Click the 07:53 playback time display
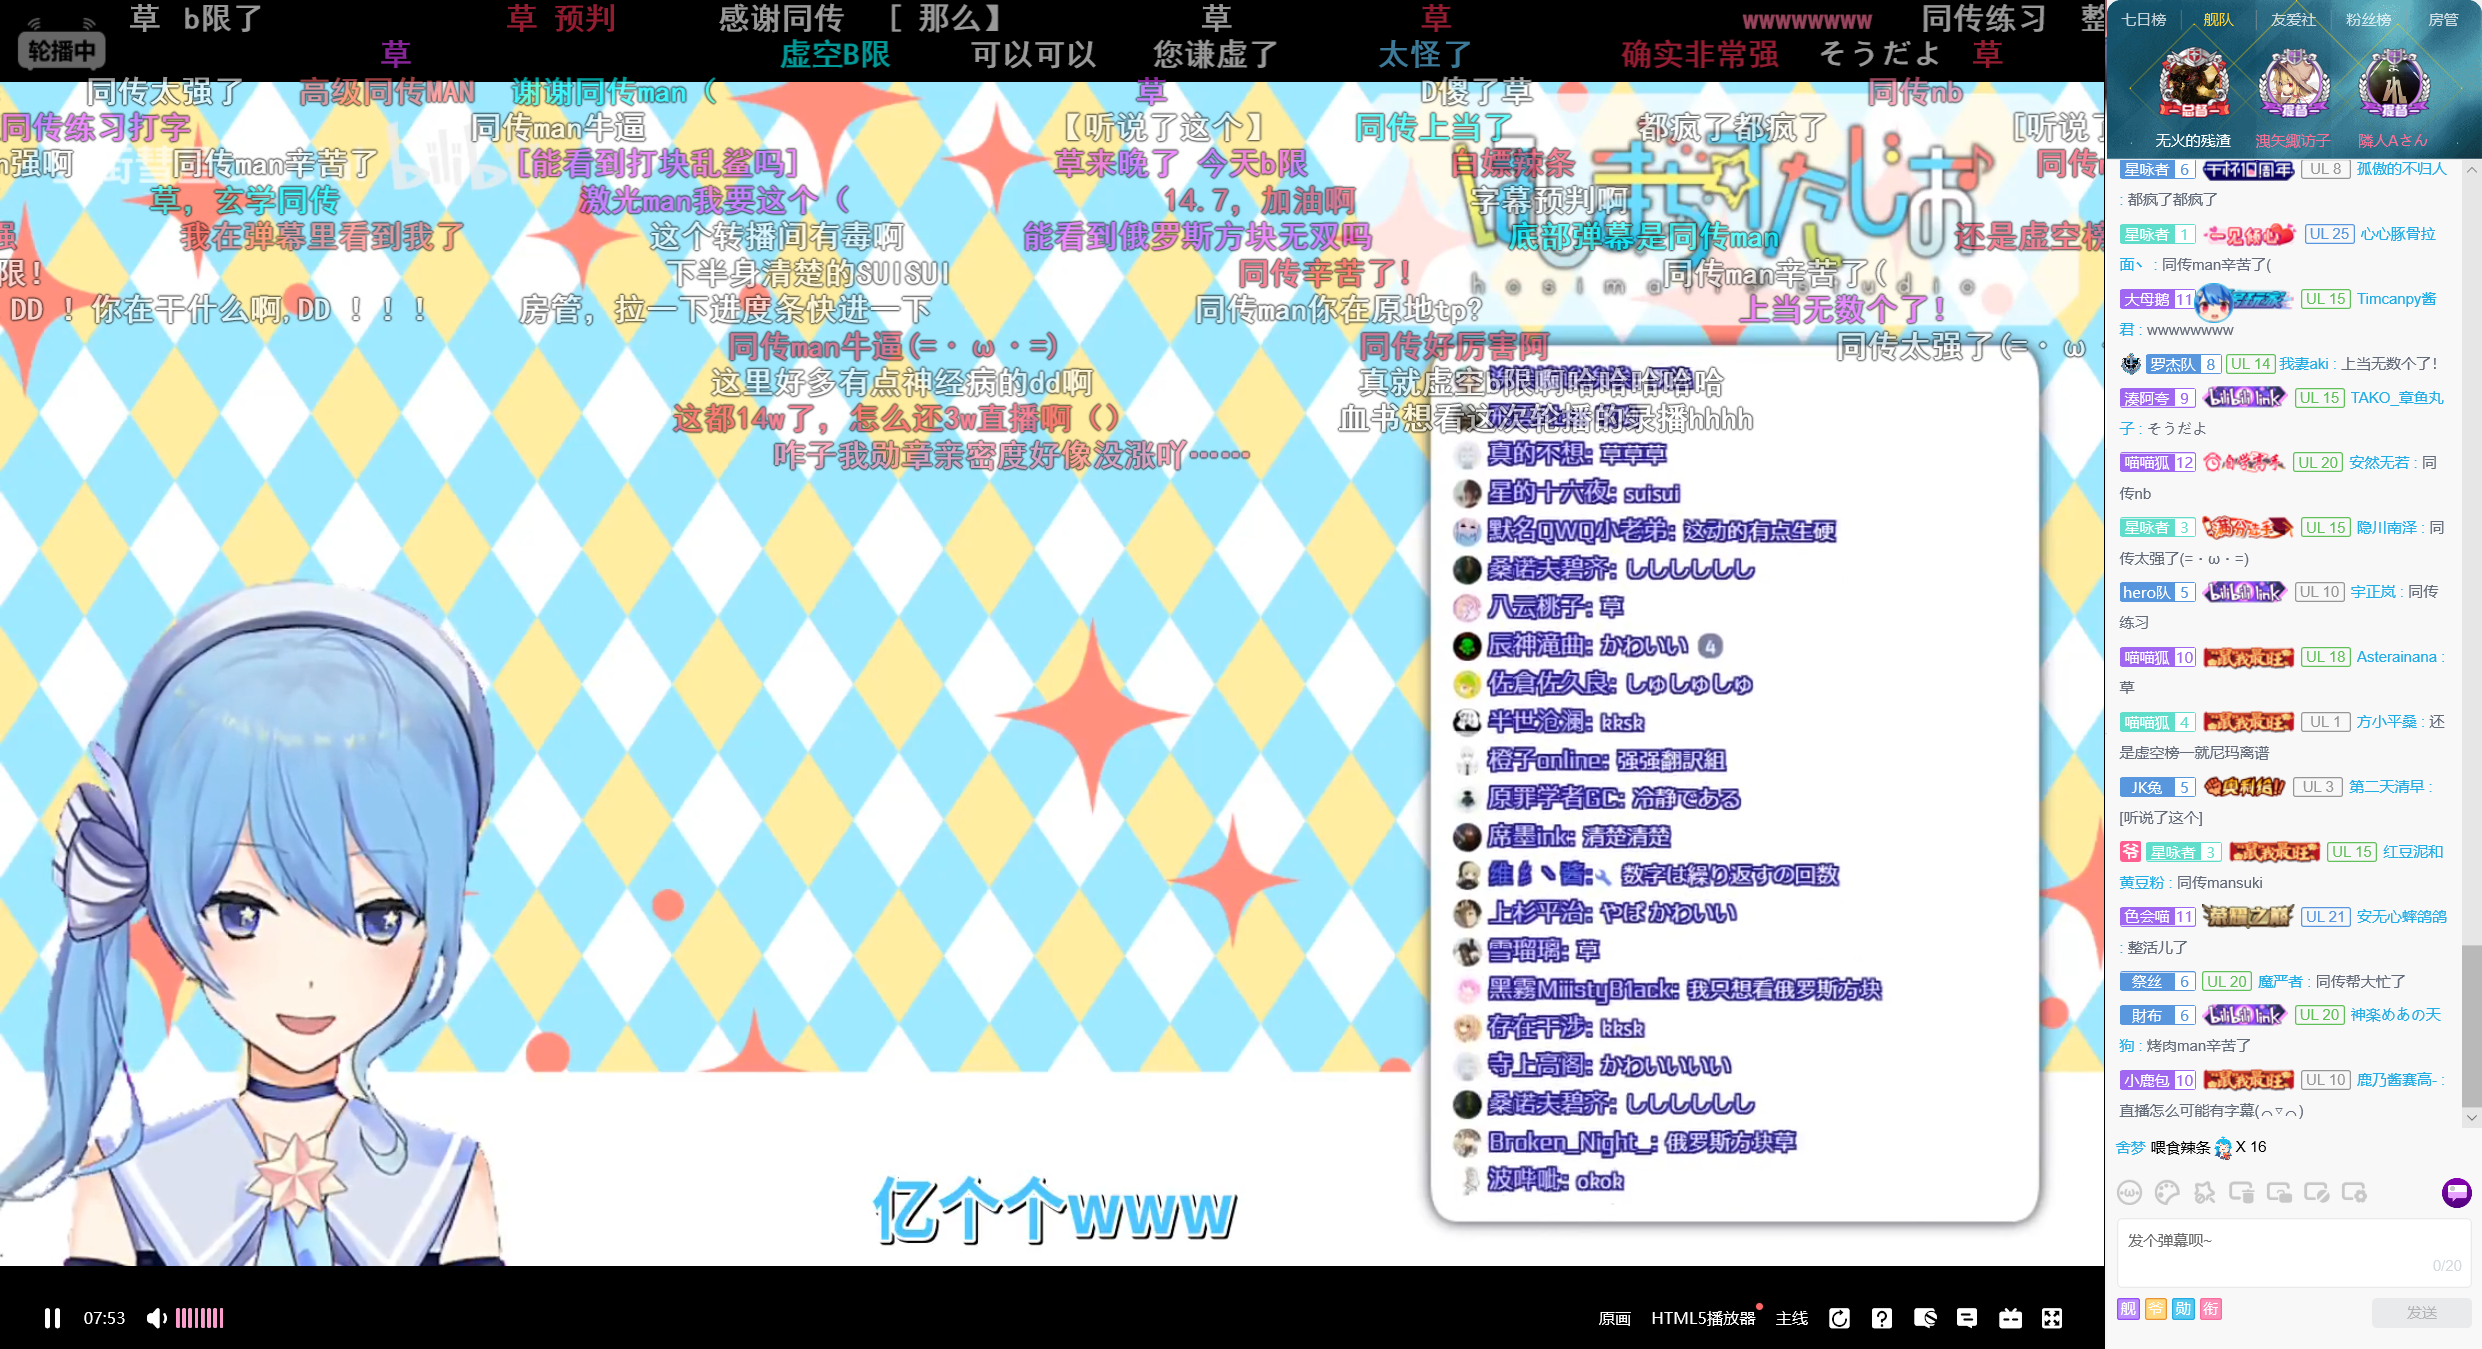 104,1318
